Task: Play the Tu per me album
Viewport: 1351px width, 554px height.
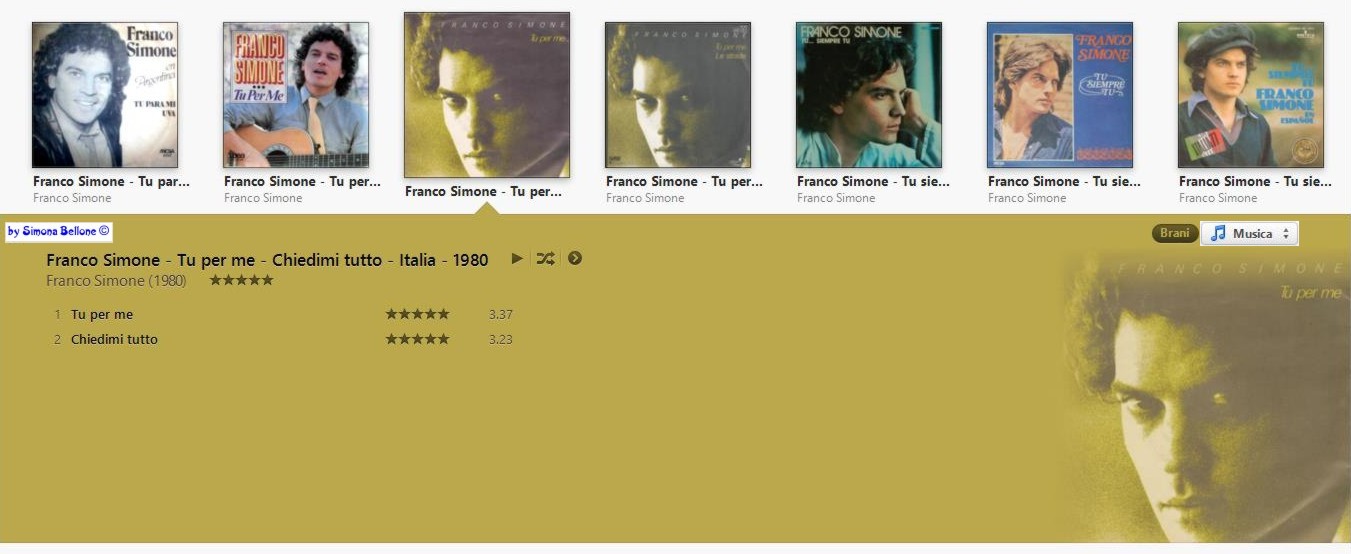Action: 517,258
